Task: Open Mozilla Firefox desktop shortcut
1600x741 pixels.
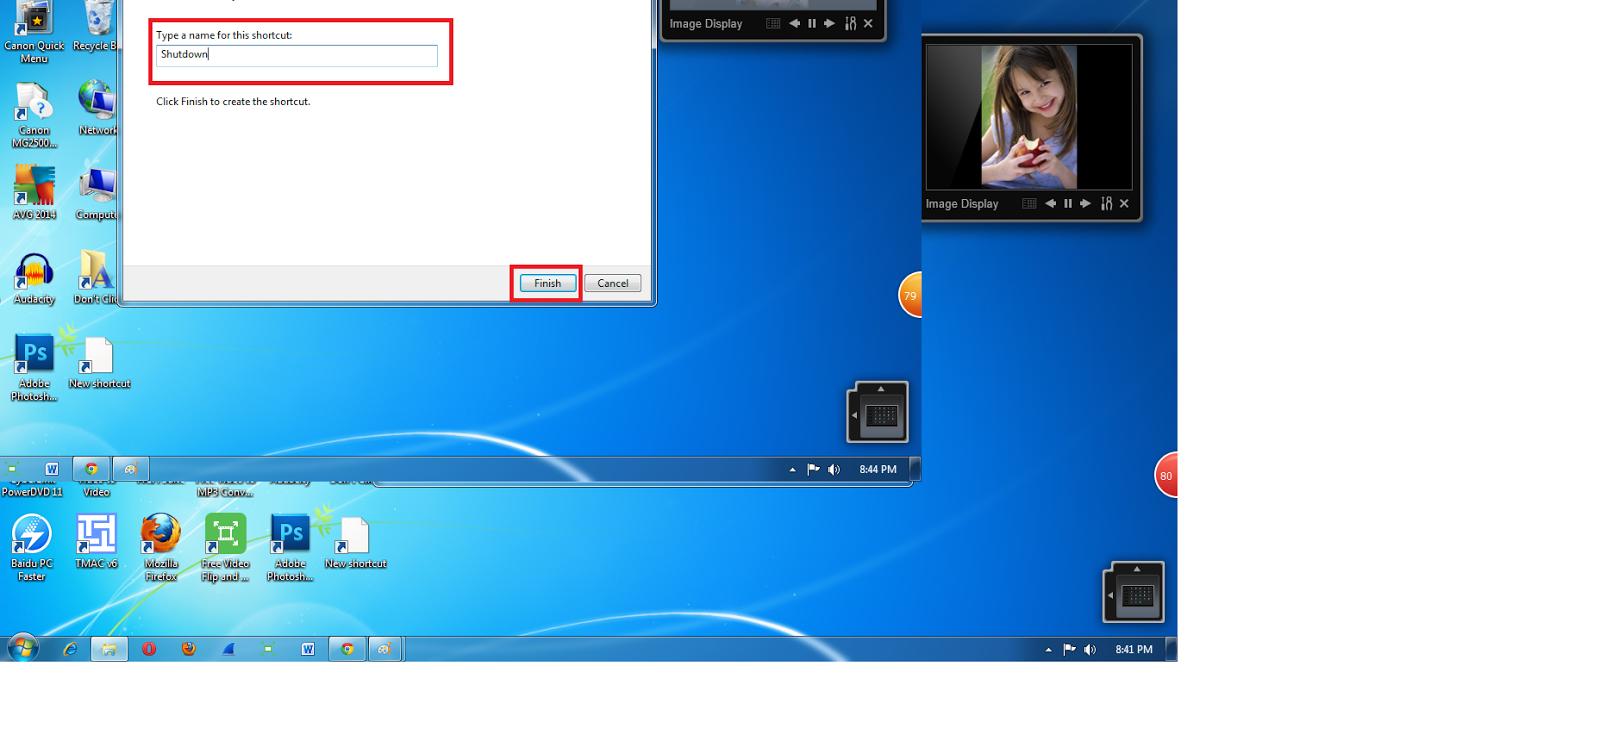Action: [161, 547]
